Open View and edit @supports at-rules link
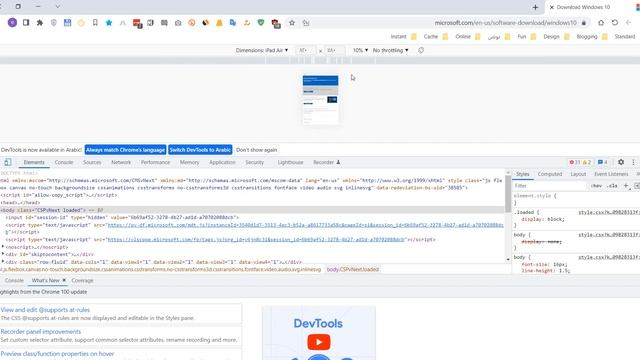This screenshot has height=360, width=640. [x=45, y=310]
